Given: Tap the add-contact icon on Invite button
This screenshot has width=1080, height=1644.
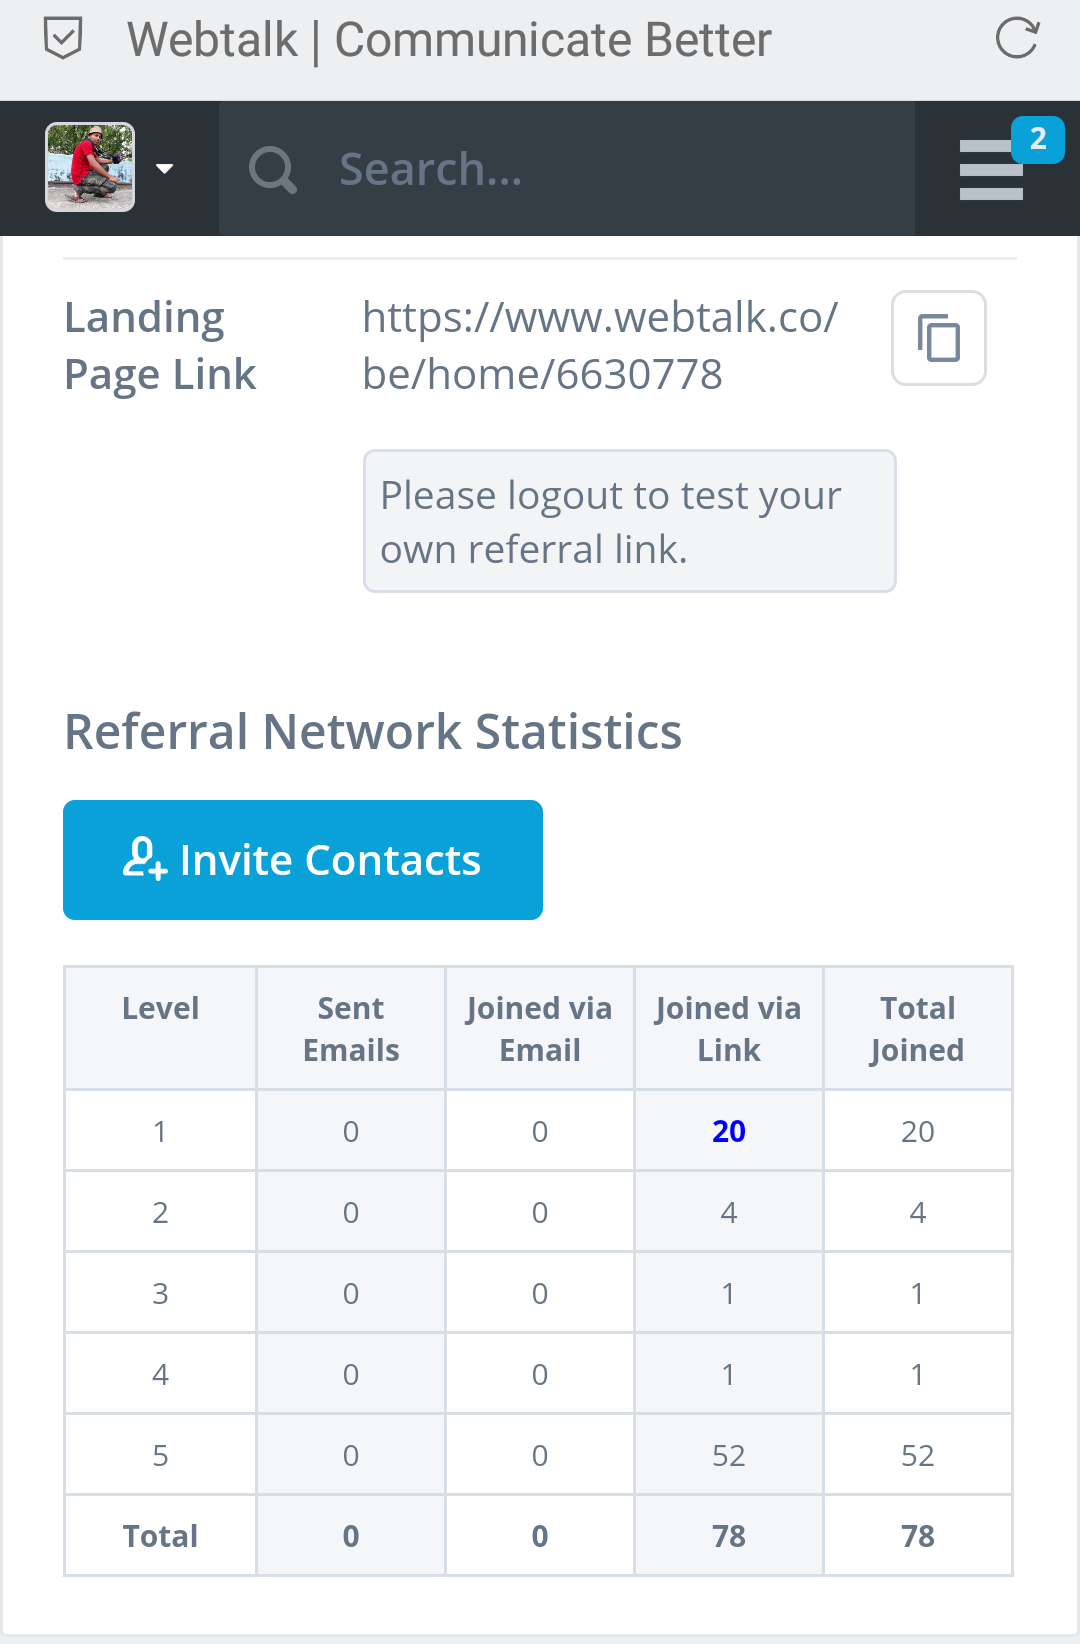Looking at the screenshot, I should coord(144,858).
